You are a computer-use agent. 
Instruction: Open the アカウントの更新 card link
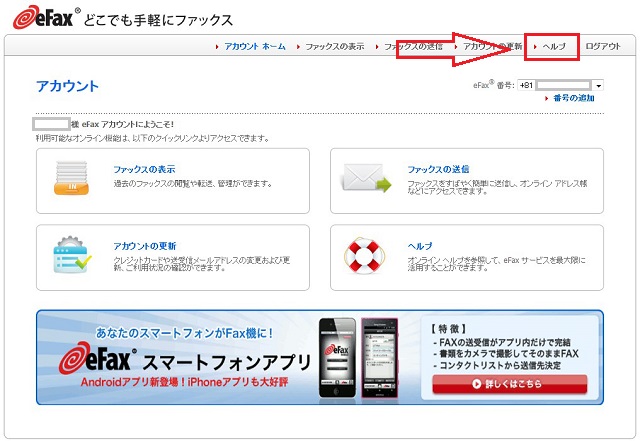click(x=144, y=246)
